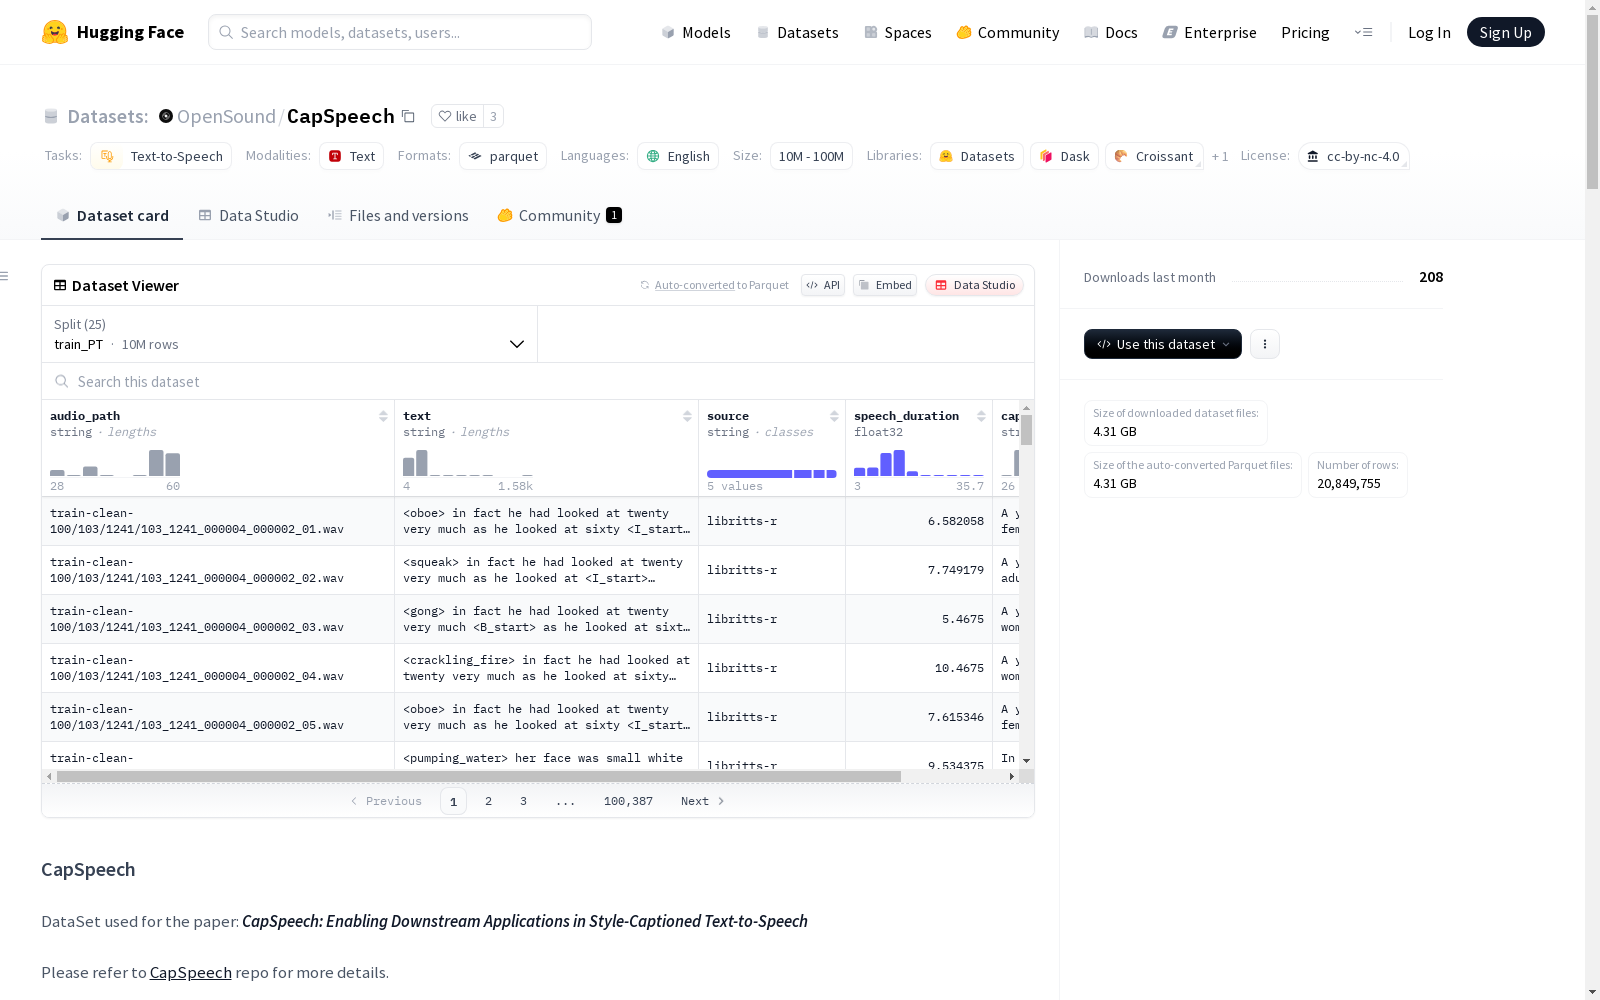Open Community in the top navbar
Screen dimensions: 1600x1000
[x=1008, y=32]
